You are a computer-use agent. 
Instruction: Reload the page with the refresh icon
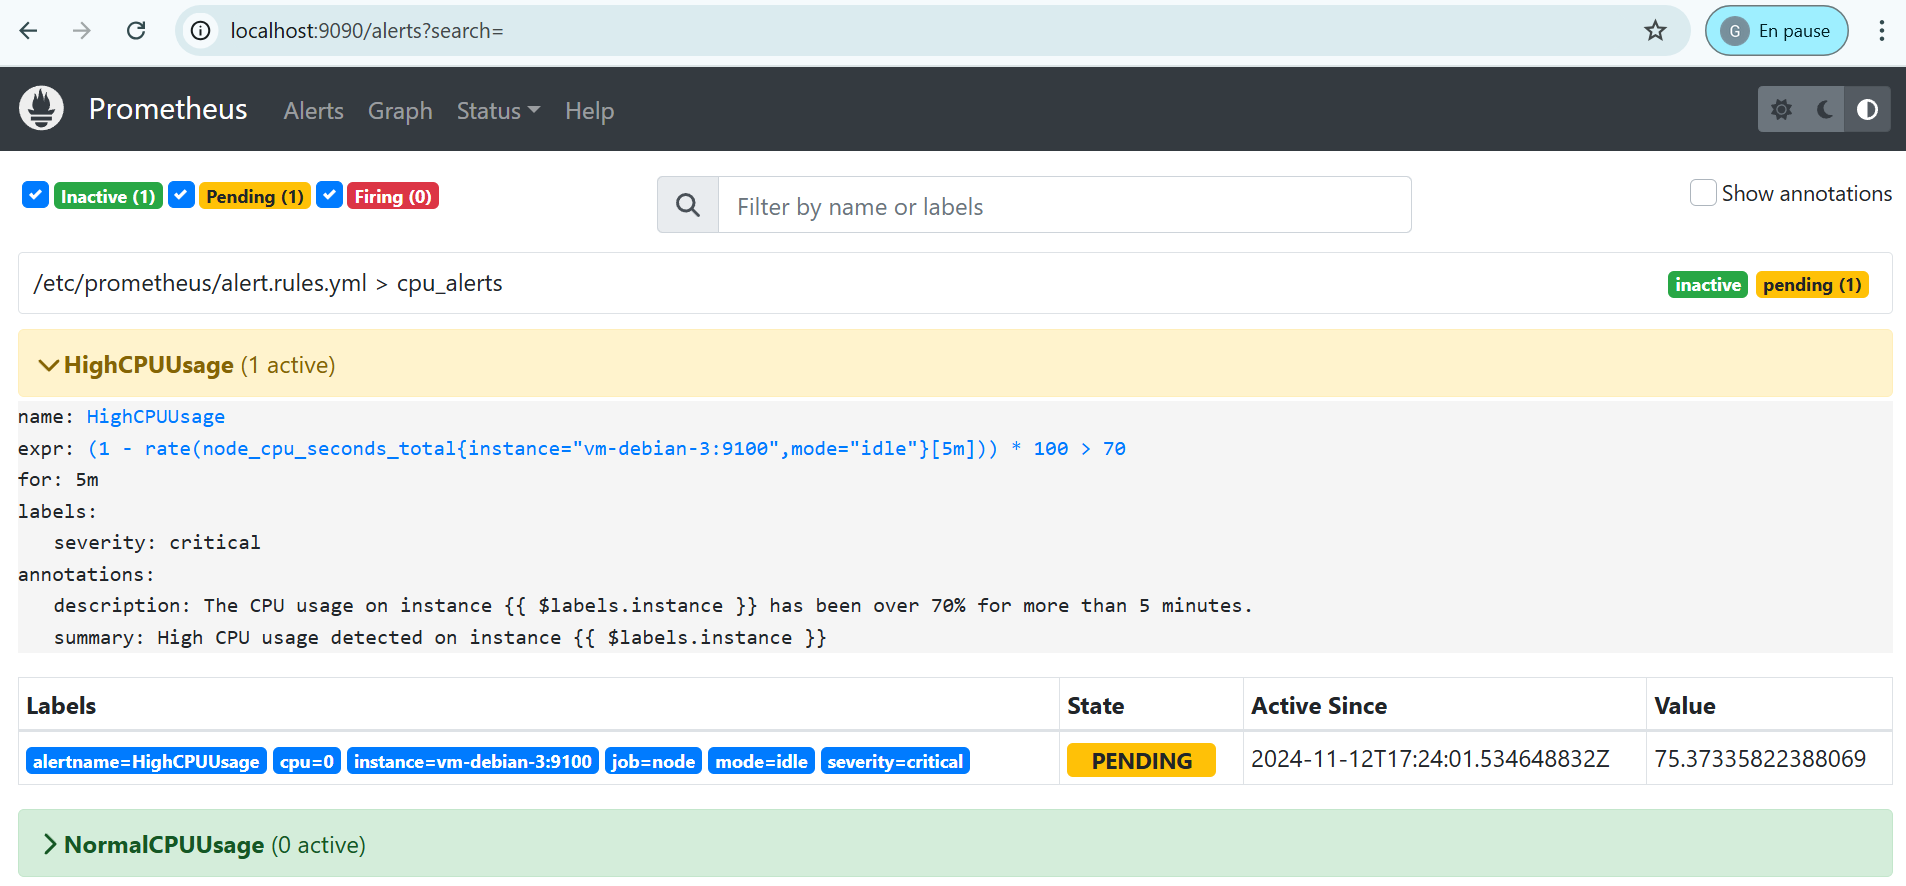[x=136, y=31]
